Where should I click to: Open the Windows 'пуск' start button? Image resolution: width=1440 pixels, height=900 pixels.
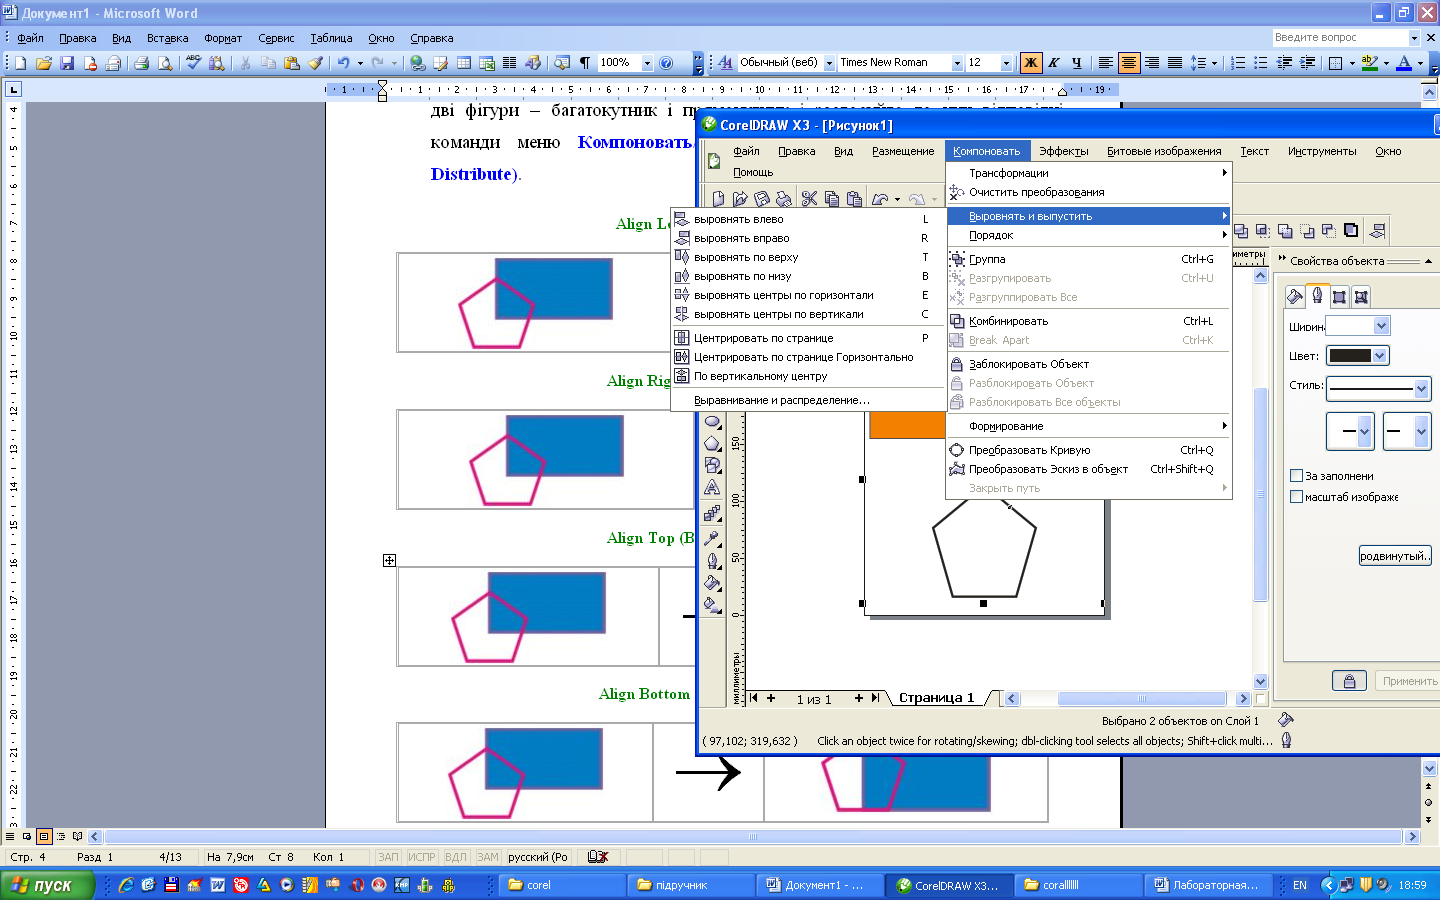[47, 885]
